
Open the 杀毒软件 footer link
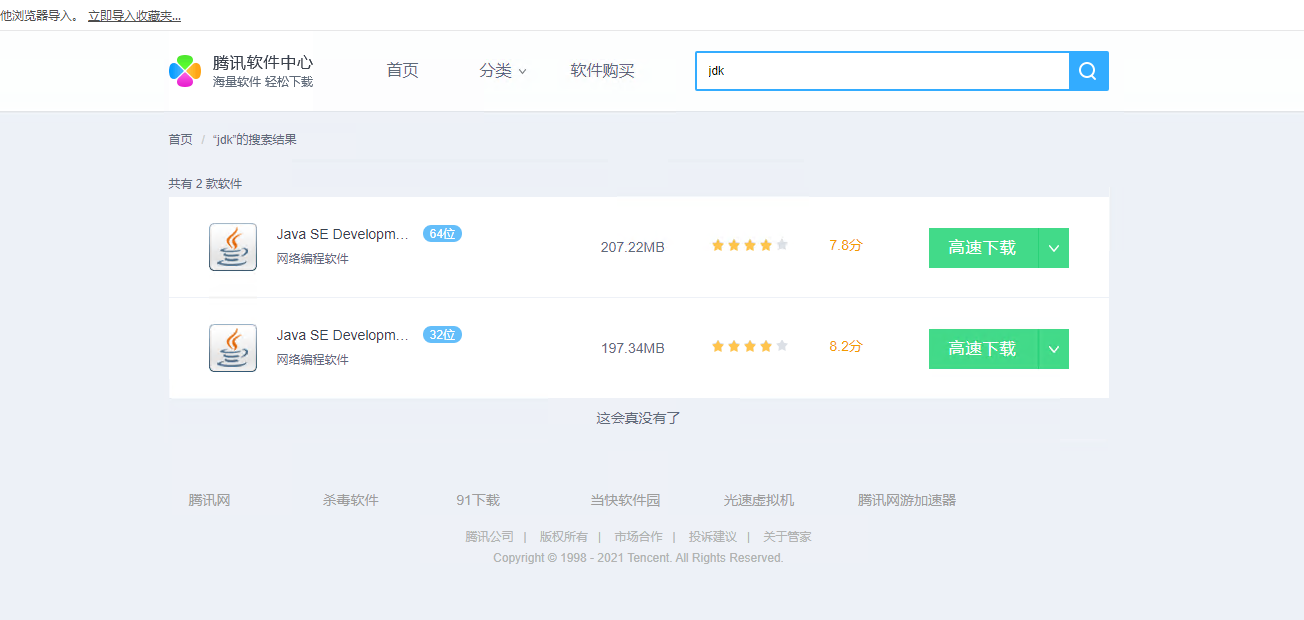[350, 500]
